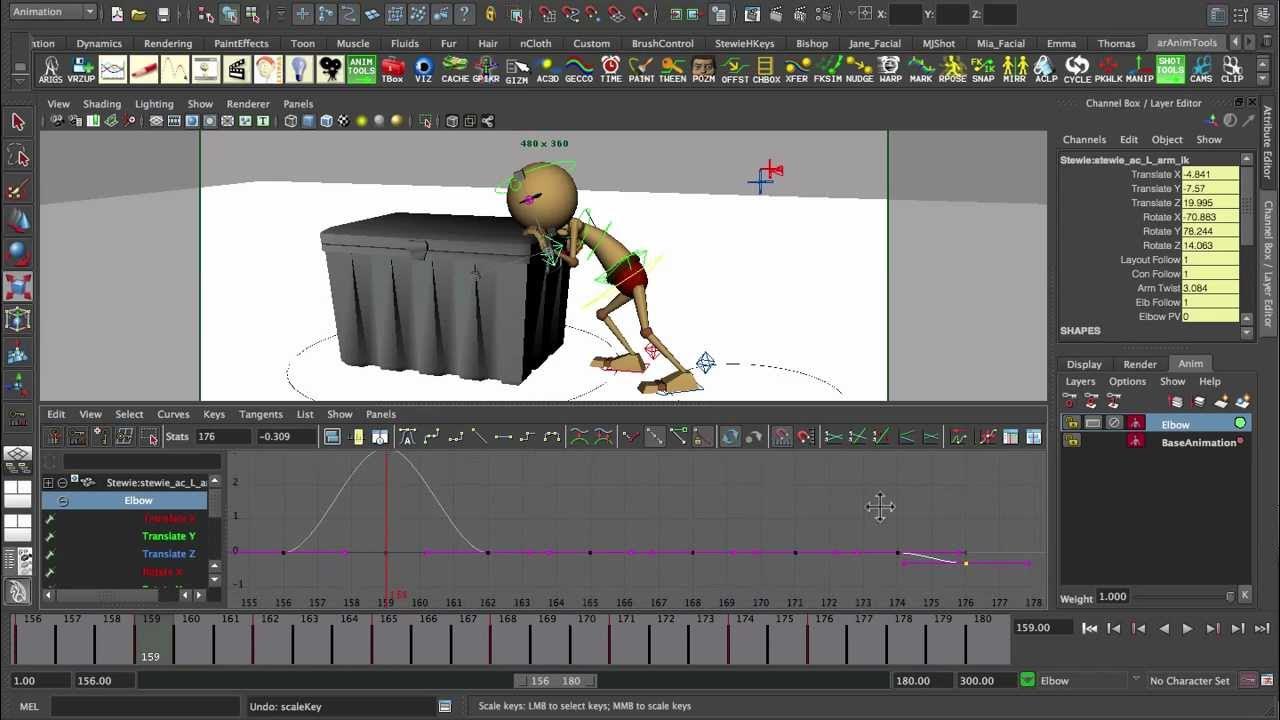Launch the TWEEN shelf tool
This screenshot has height=720, width=1280.
(672, 69)
